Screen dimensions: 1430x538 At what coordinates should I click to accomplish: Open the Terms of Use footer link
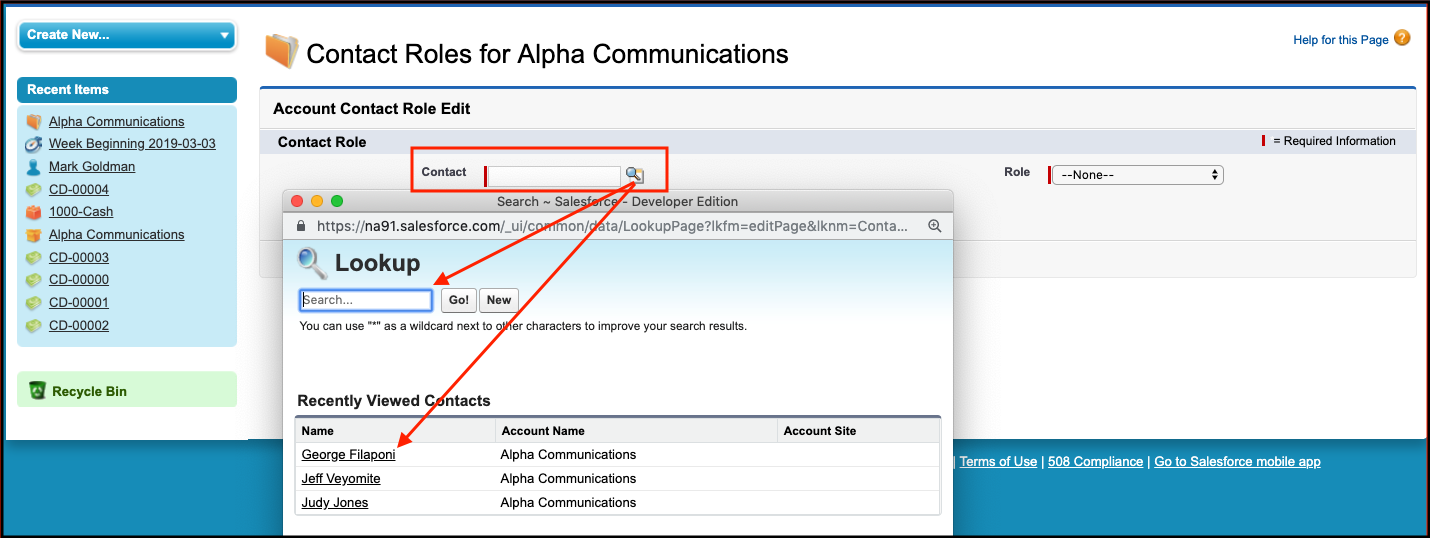(x=998, y=461)
